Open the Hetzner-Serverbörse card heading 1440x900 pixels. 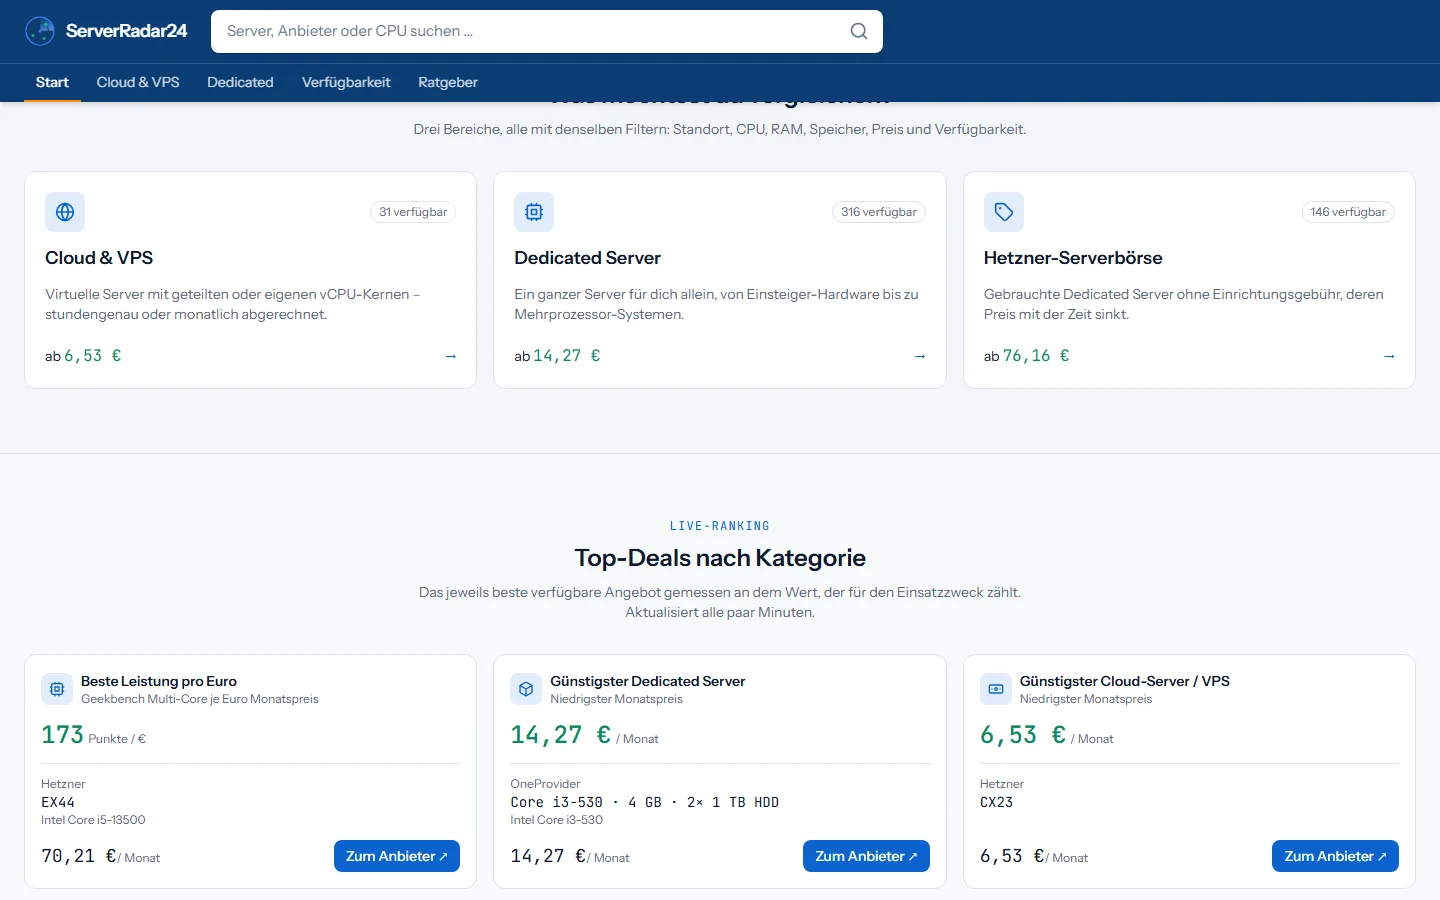click(x=1073, y=258)
